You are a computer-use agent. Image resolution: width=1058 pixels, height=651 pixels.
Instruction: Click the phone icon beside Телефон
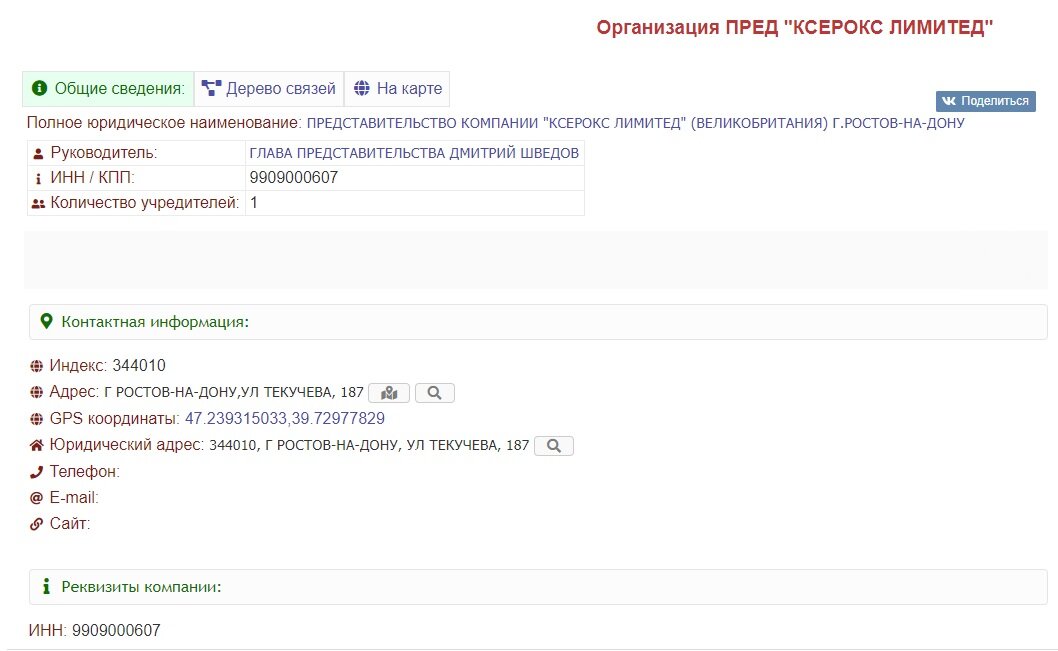point(36,472)
